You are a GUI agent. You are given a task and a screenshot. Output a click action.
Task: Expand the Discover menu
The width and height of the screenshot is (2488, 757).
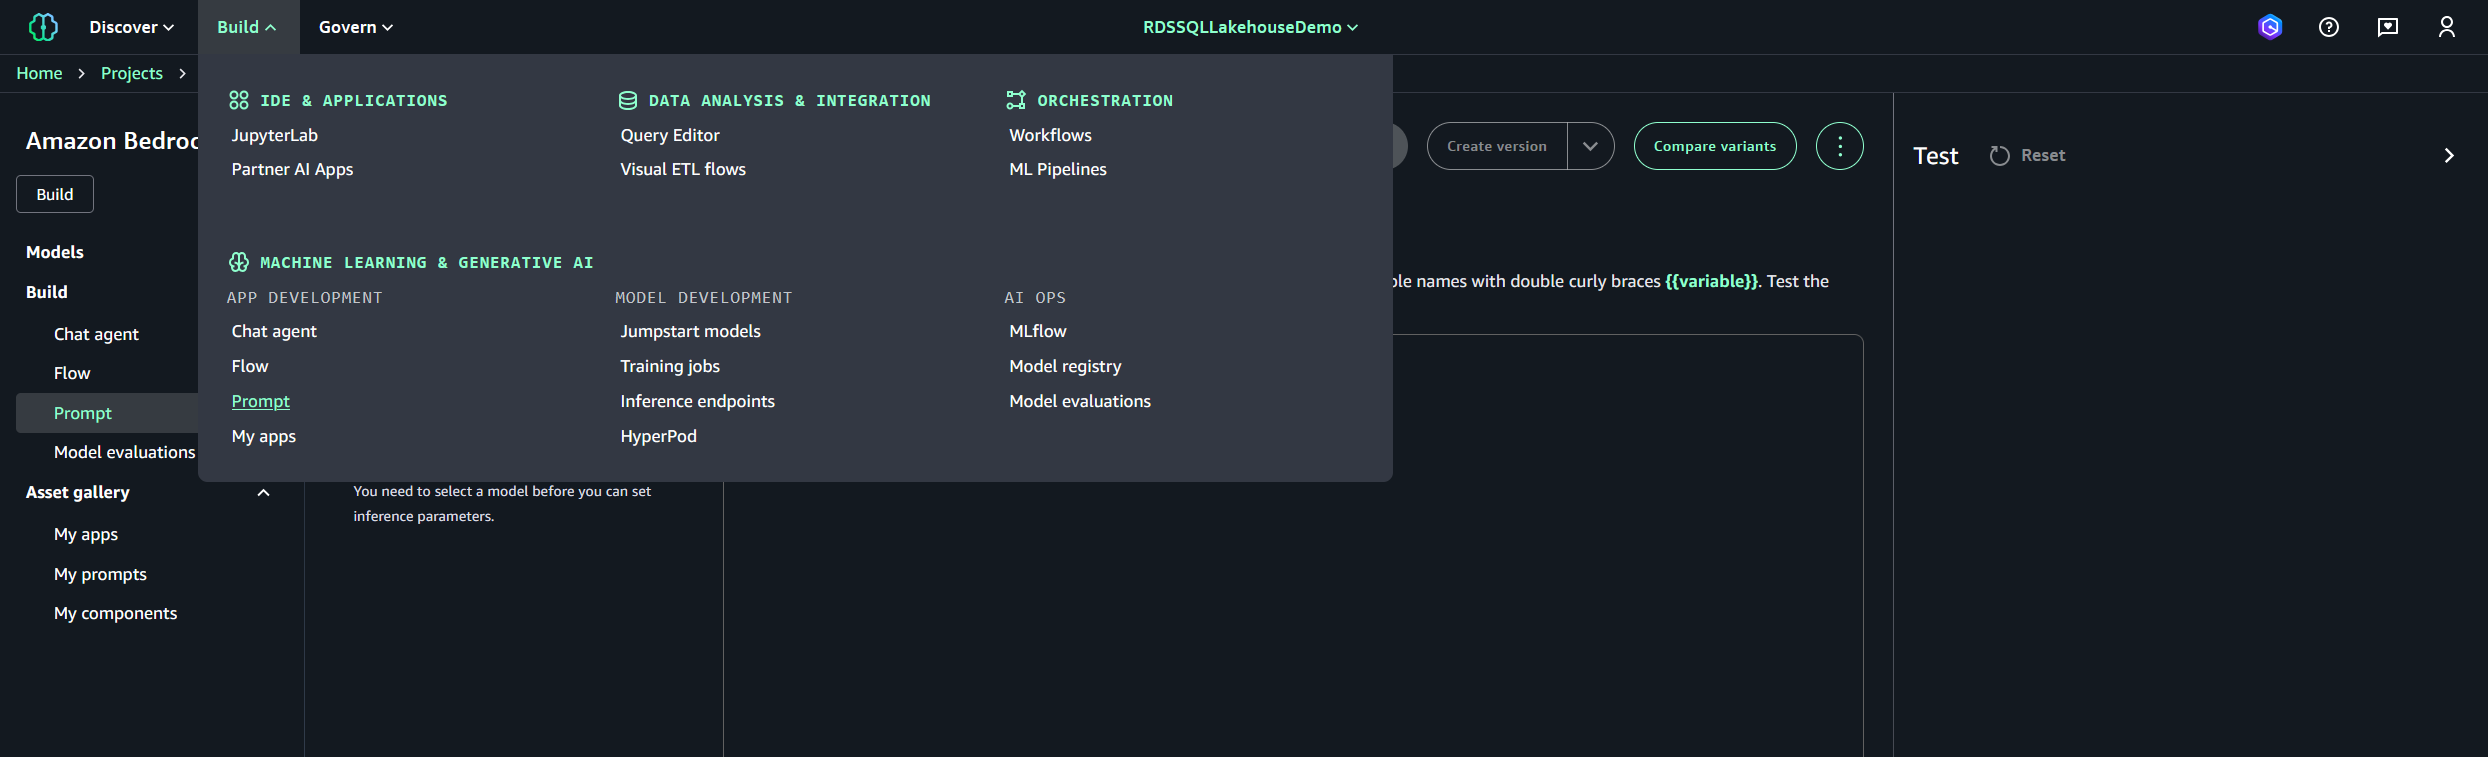[132, 27]
